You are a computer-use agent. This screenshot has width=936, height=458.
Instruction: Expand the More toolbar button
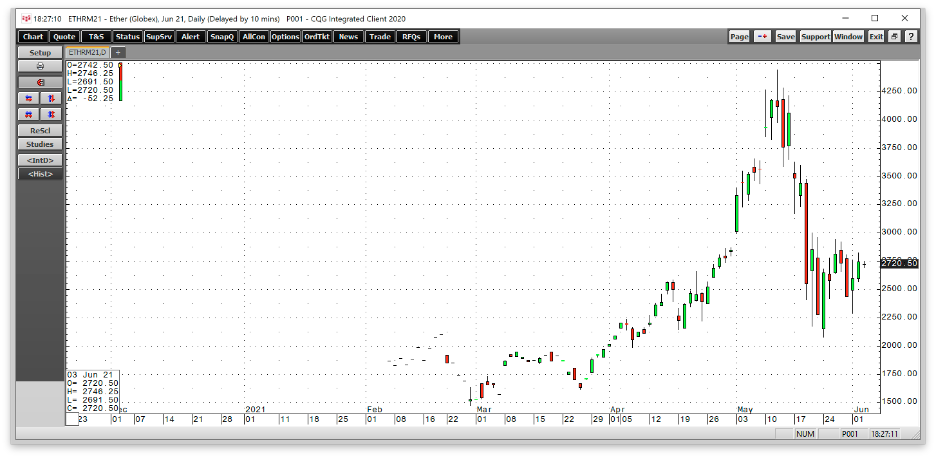tap(443, 37)
